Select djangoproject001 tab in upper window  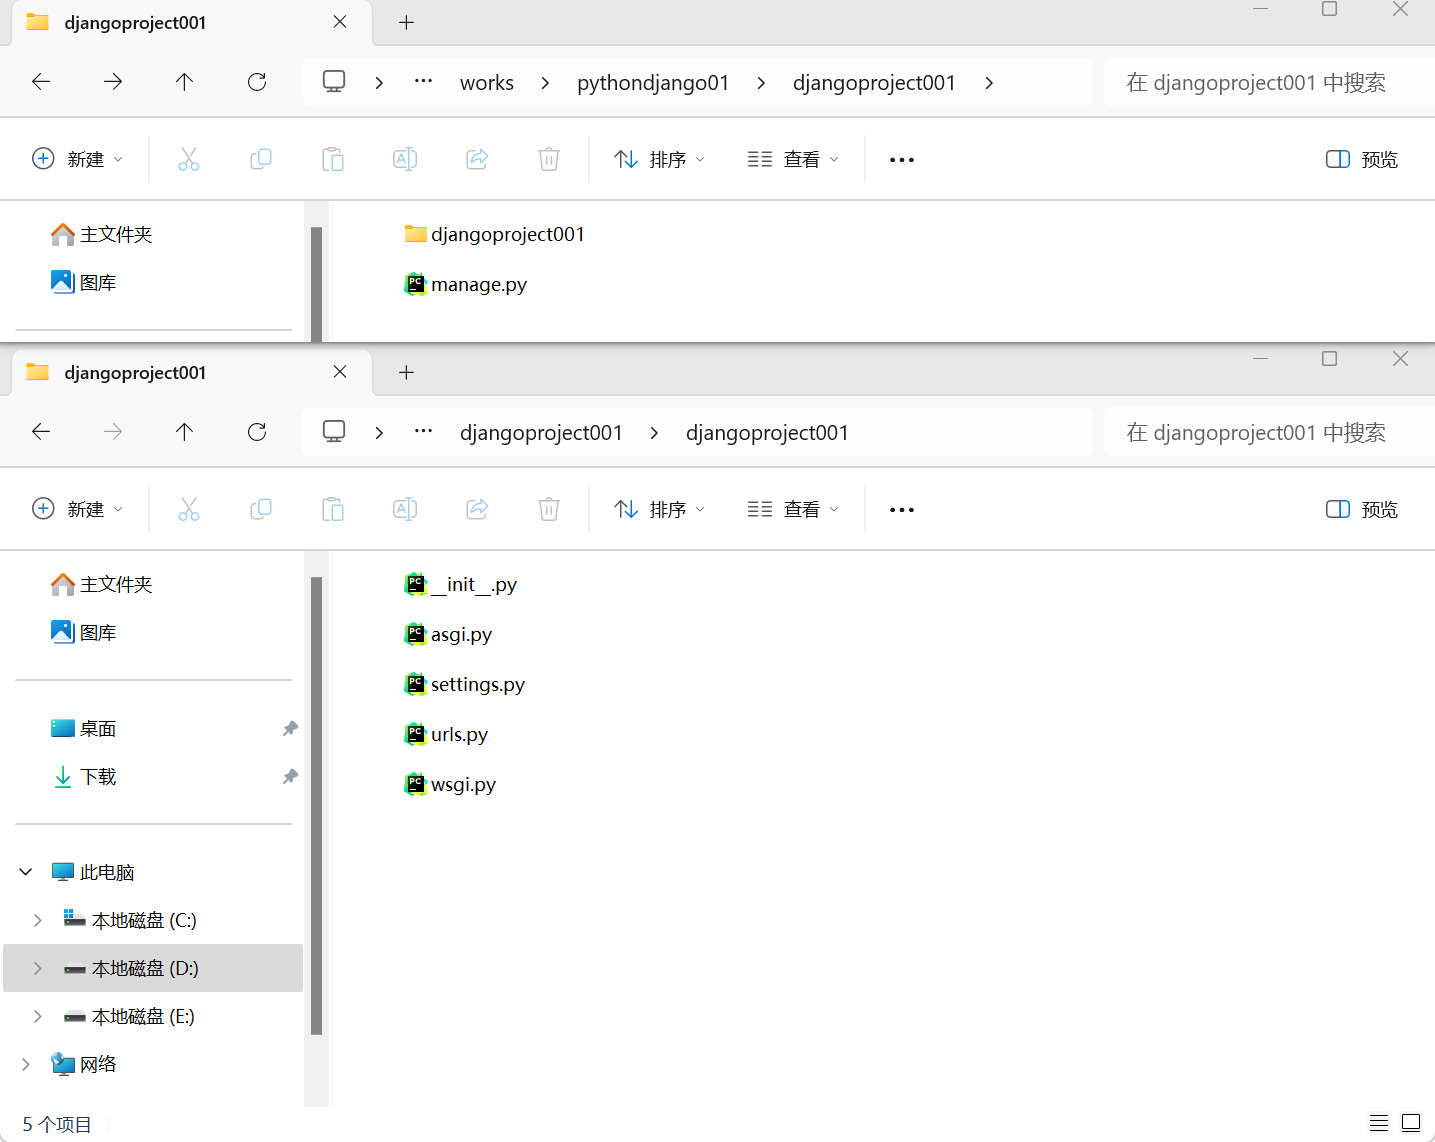[x=192, y=23]
